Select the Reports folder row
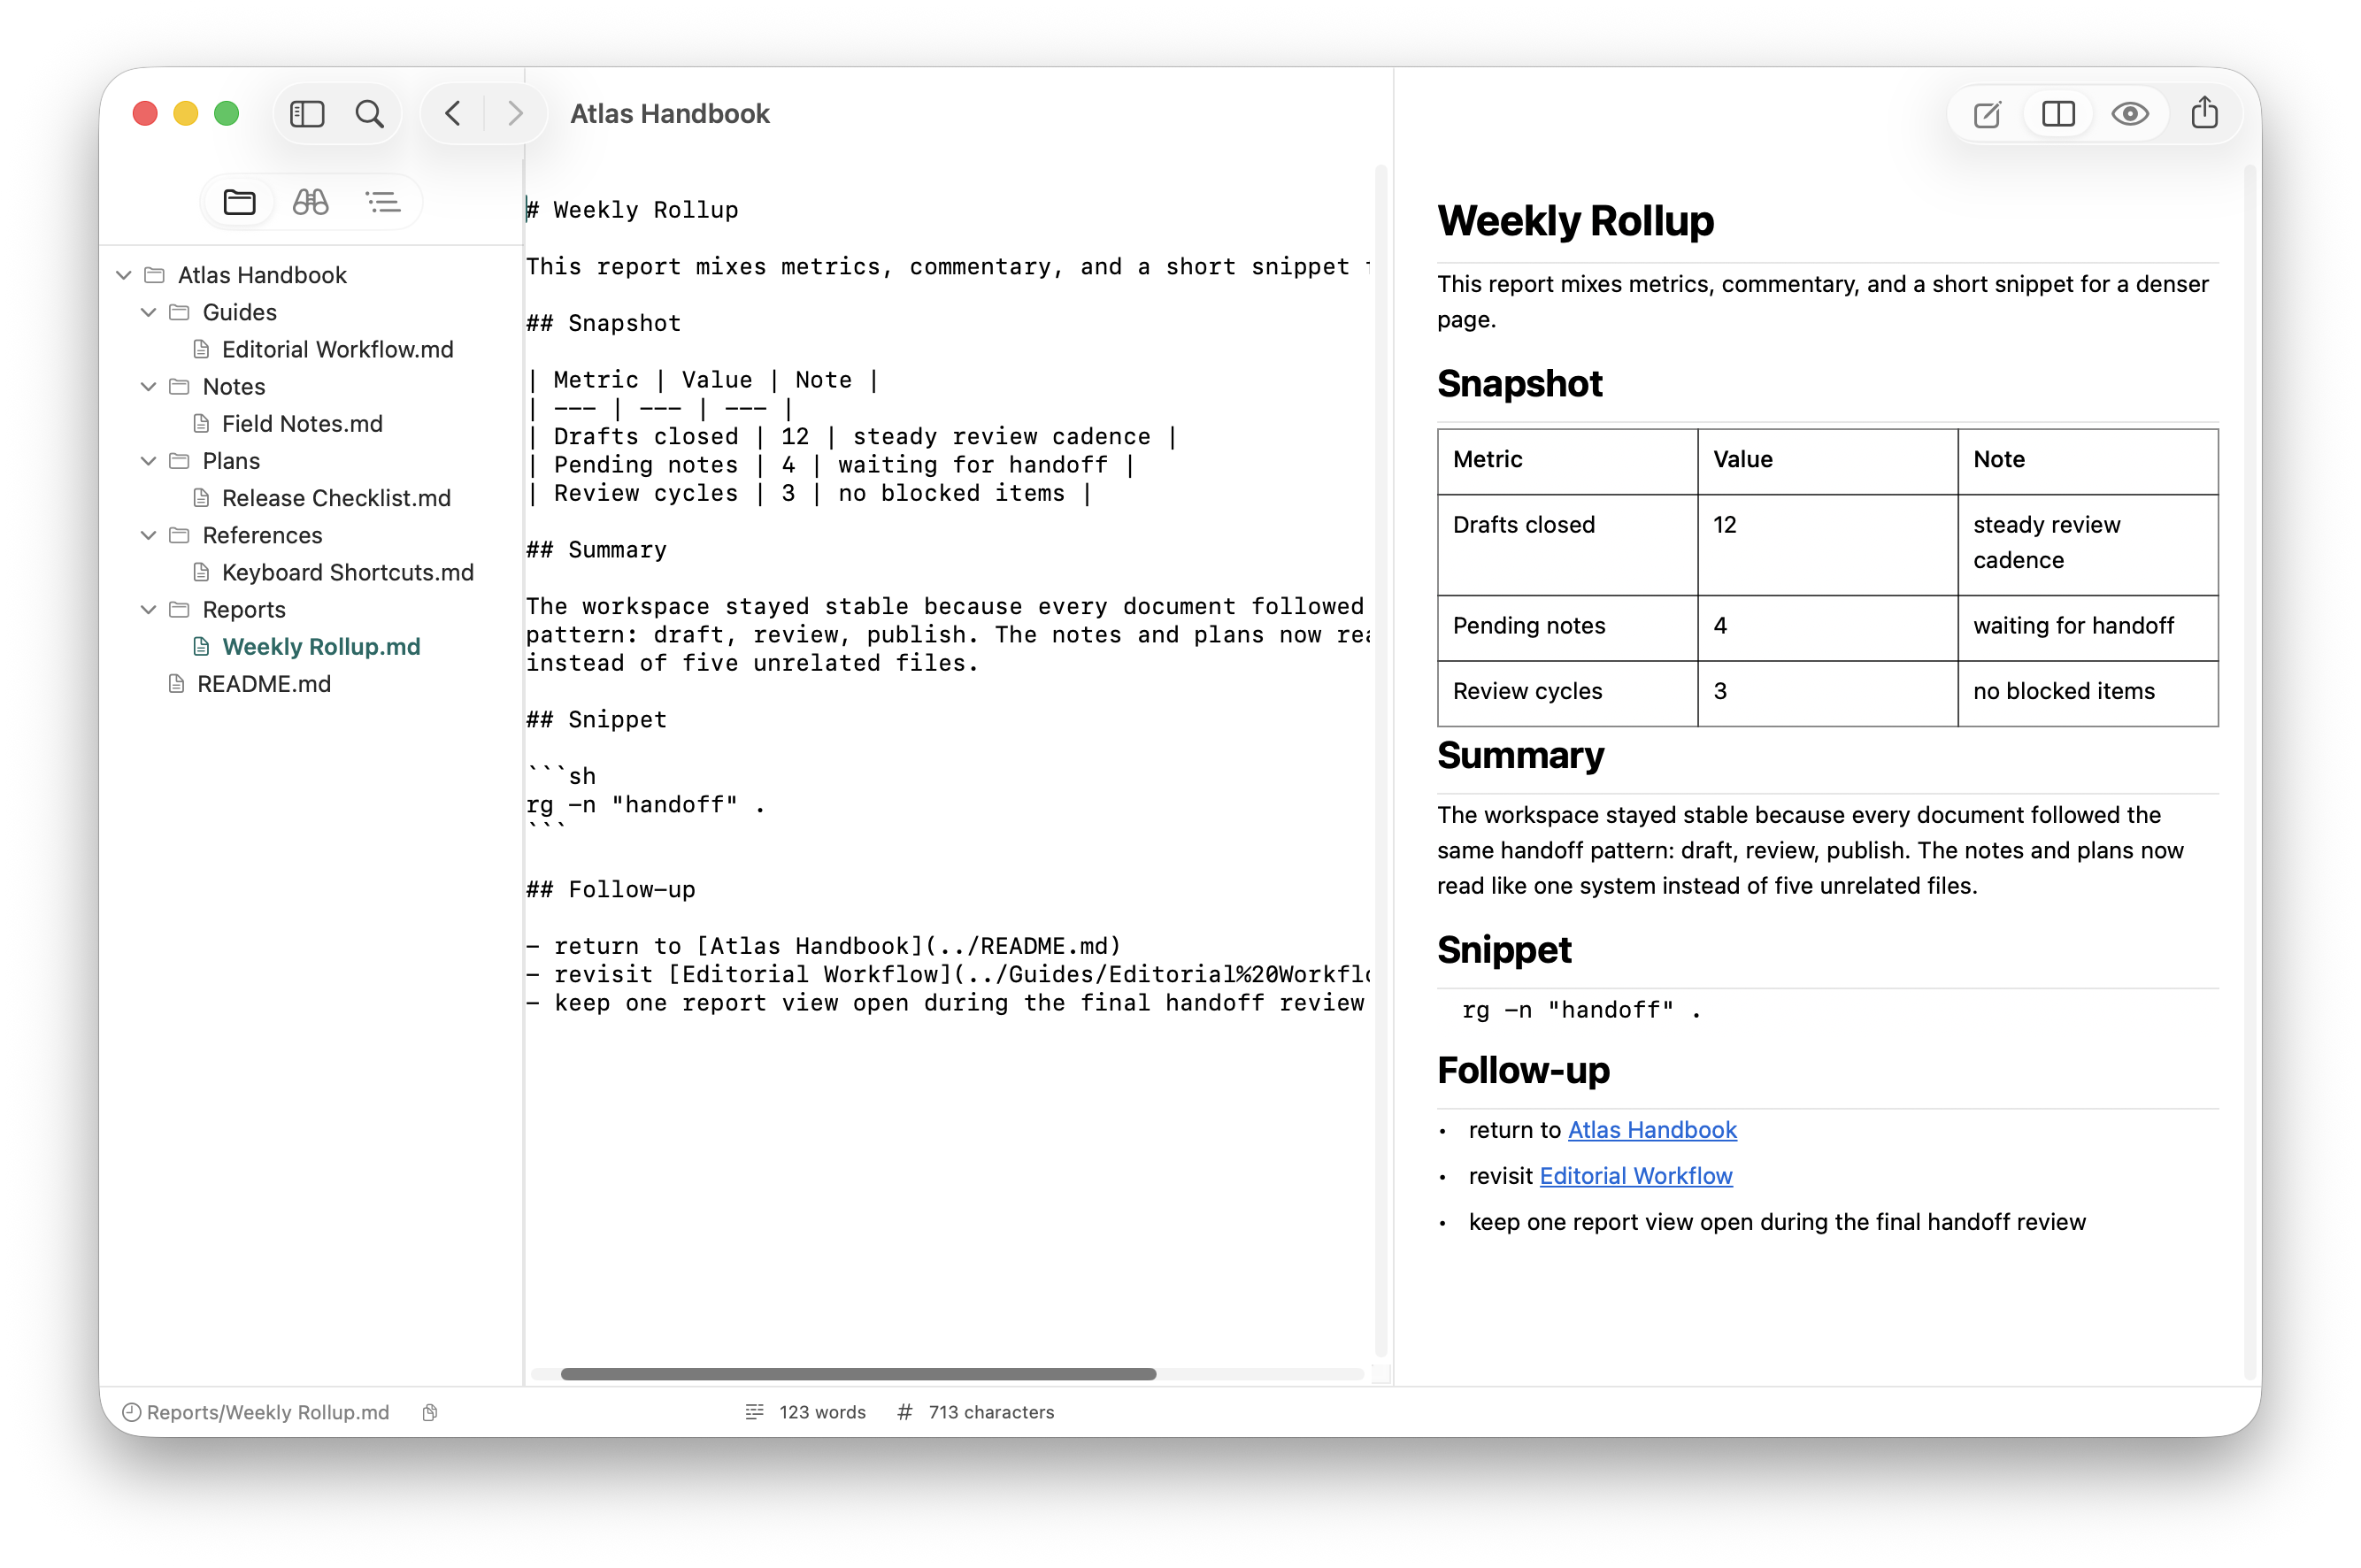This screenshot has height=1568, width=2361. [x=310, y=609]
